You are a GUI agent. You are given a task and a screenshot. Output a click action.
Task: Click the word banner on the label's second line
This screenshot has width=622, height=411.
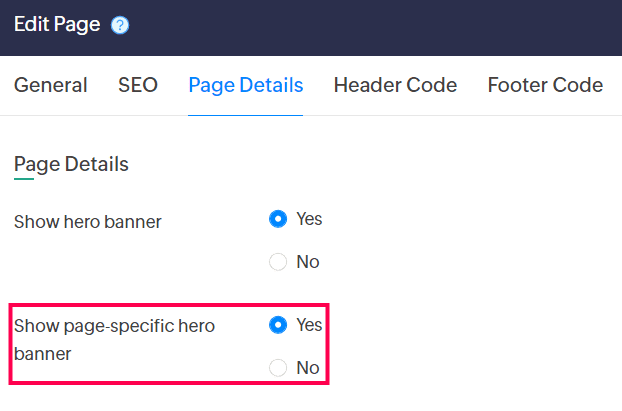point(42,354)
